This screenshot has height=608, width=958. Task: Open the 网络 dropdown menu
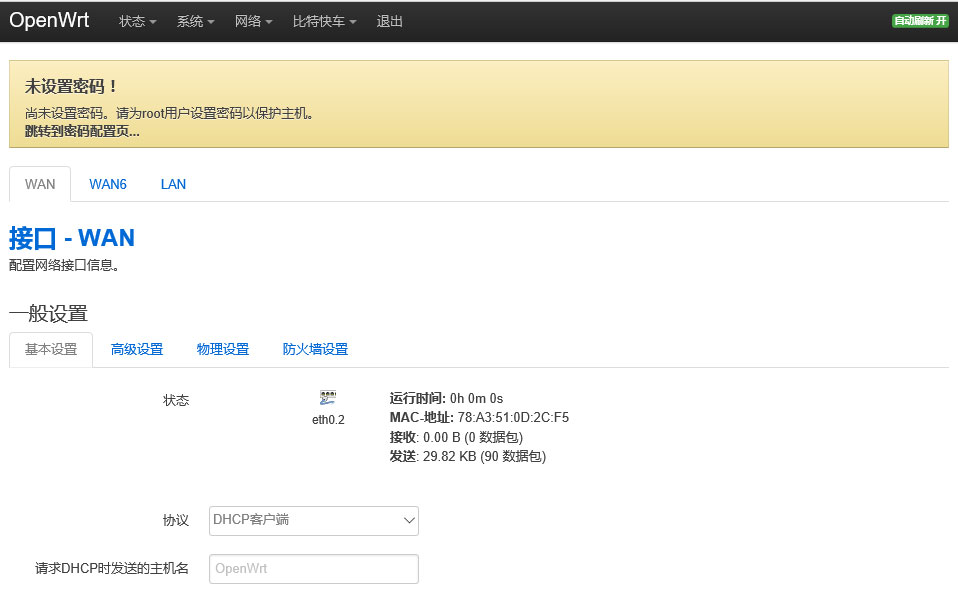coord(254,21)
